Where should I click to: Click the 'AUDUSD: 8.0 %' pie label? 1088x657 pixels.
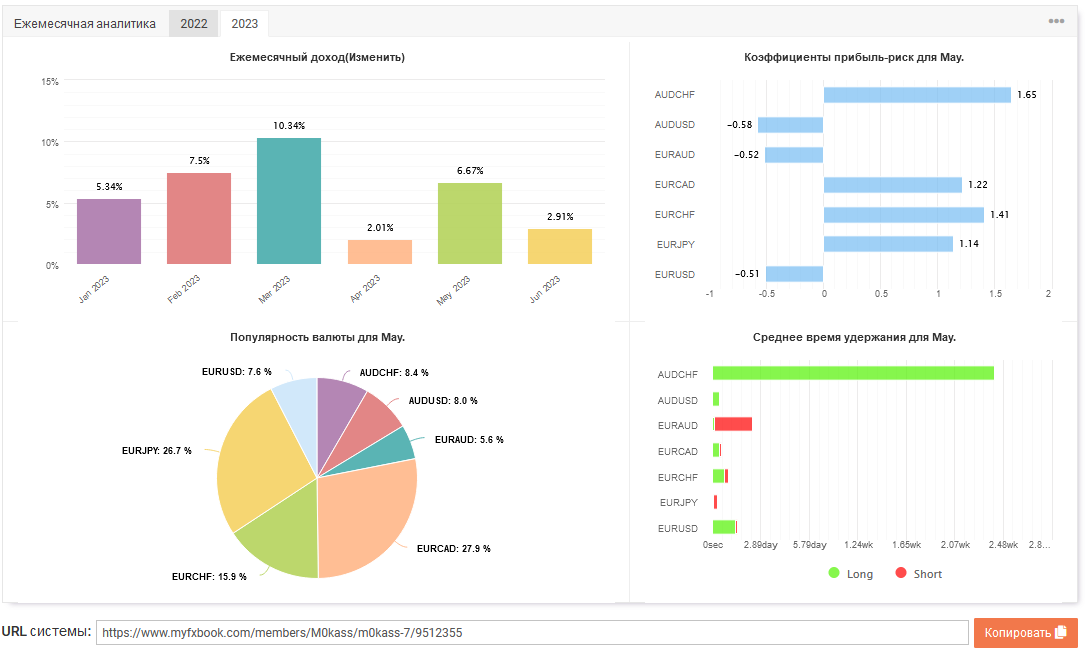coord(443,401)
